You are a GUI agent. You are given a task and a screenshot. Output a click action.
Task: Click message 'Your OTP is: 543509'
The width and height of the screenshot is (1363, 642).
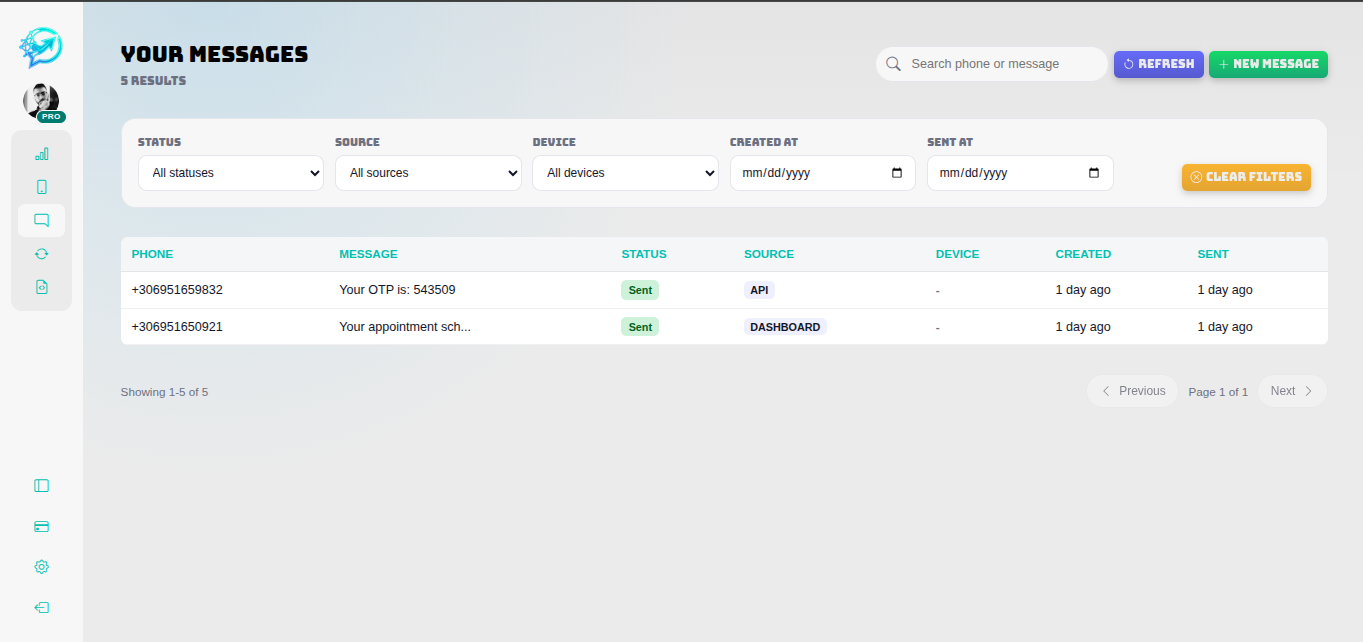pyautogui.click(x=397, y=290)
